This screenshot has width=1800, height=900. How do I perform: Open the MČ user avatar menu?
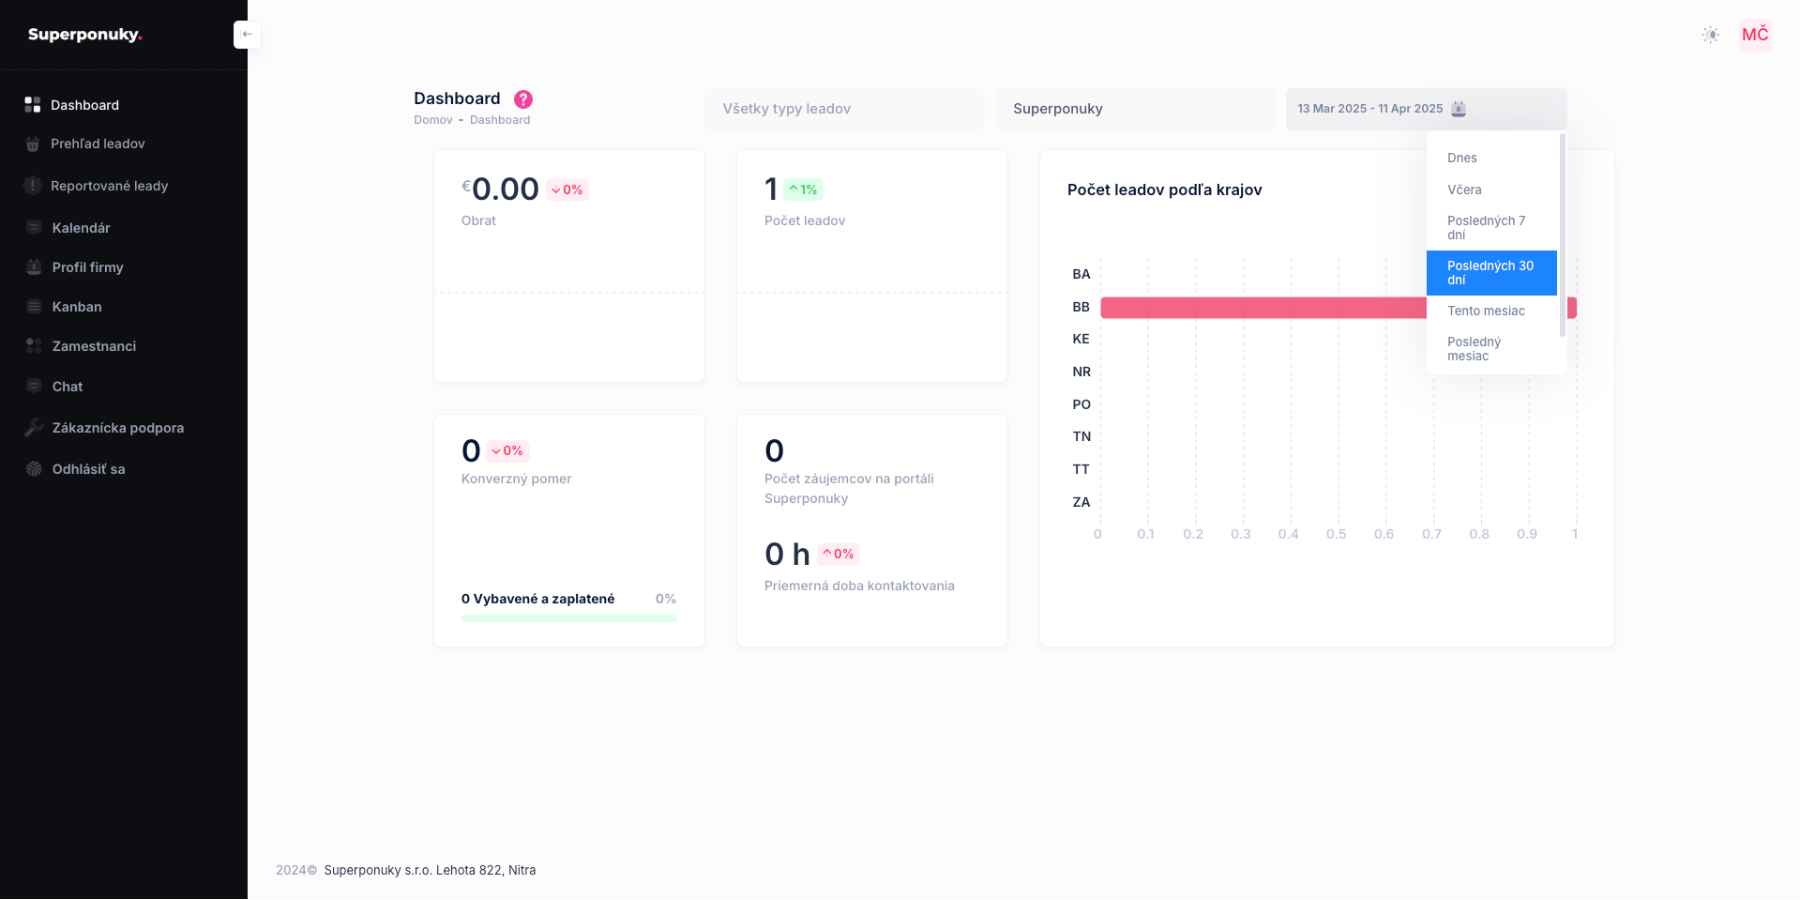point(1755,35)
